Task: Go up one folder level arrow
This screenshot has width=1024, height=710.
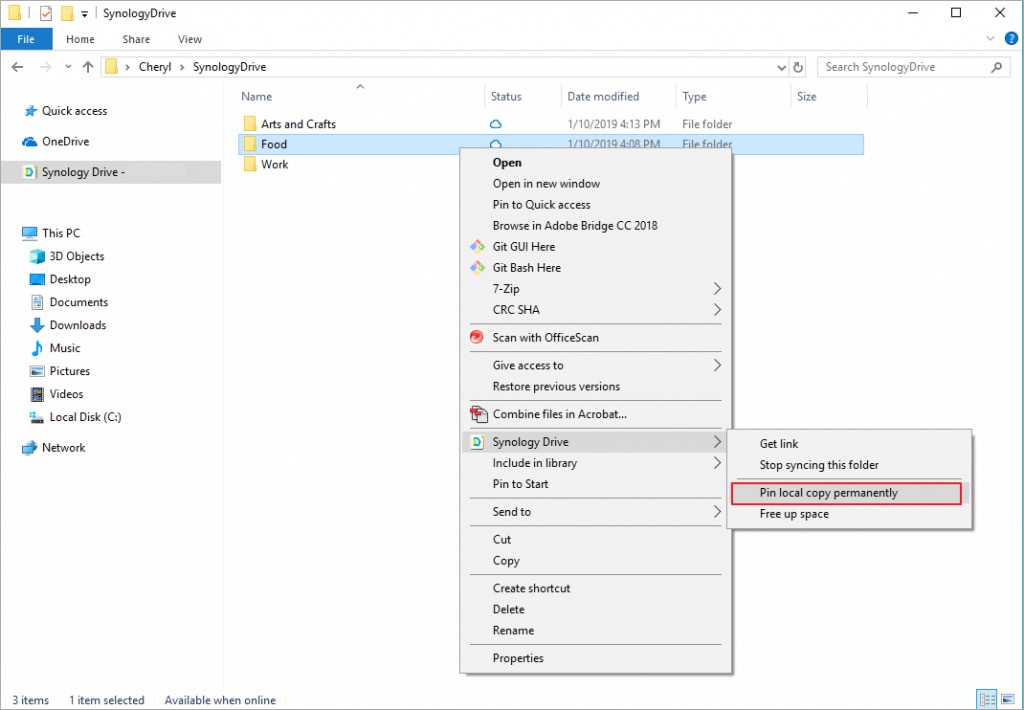Action: pyautogui.click(x=88, y=67)
